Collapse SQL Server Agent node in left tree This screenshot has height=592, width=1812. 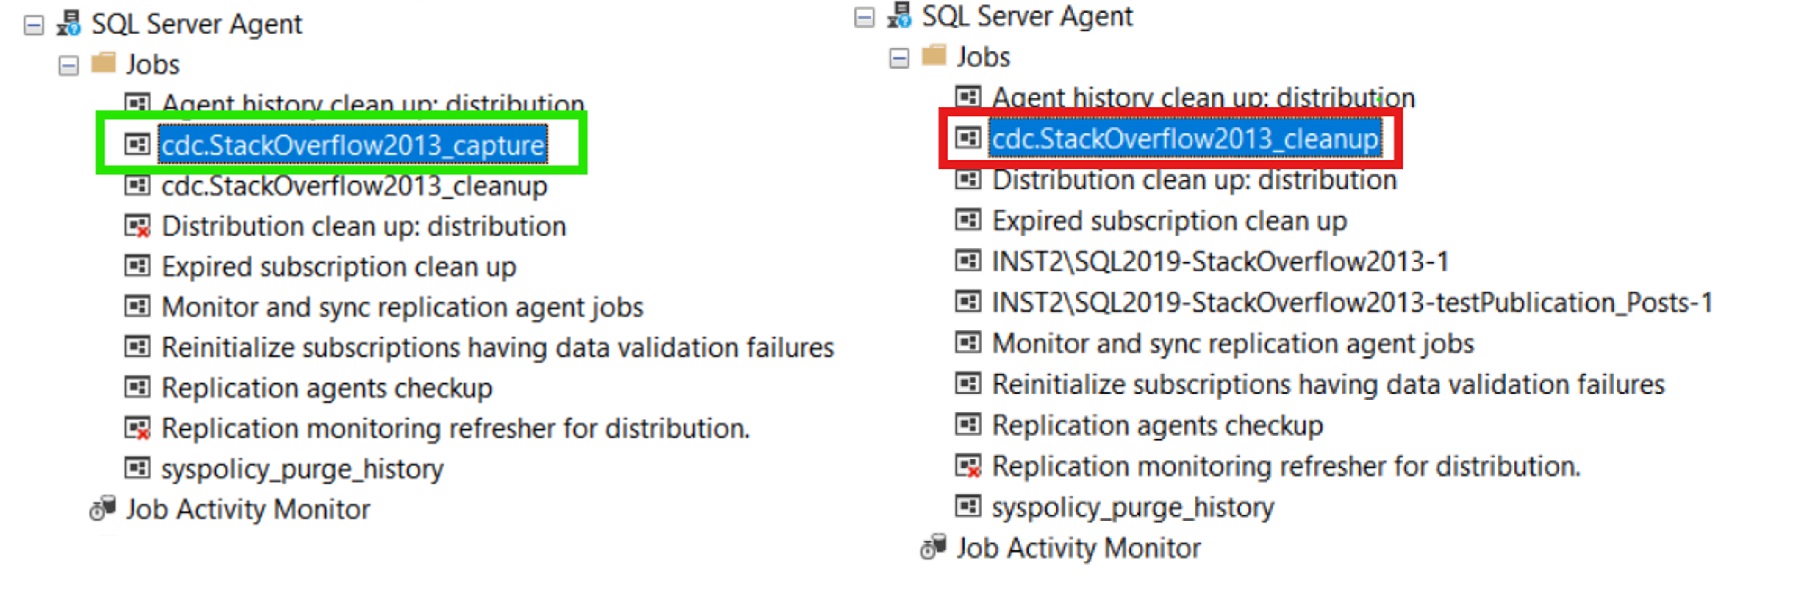[34, 25]
